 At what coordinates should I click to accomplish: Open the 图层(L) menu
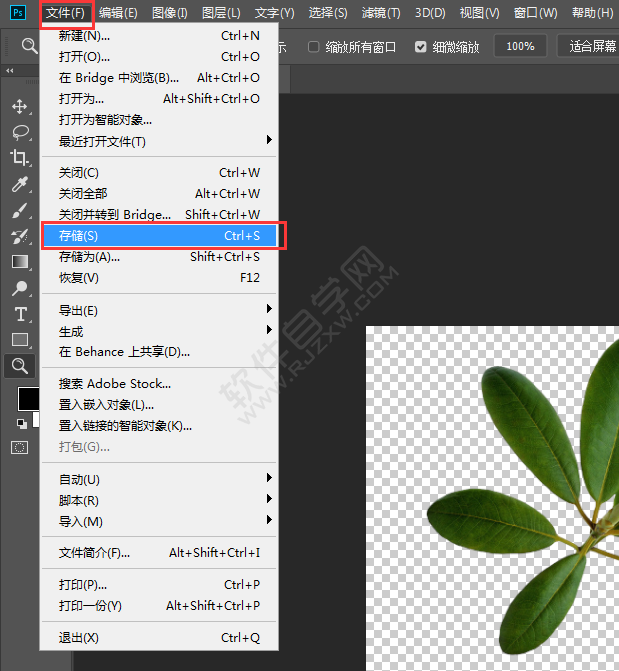point(221,13)
